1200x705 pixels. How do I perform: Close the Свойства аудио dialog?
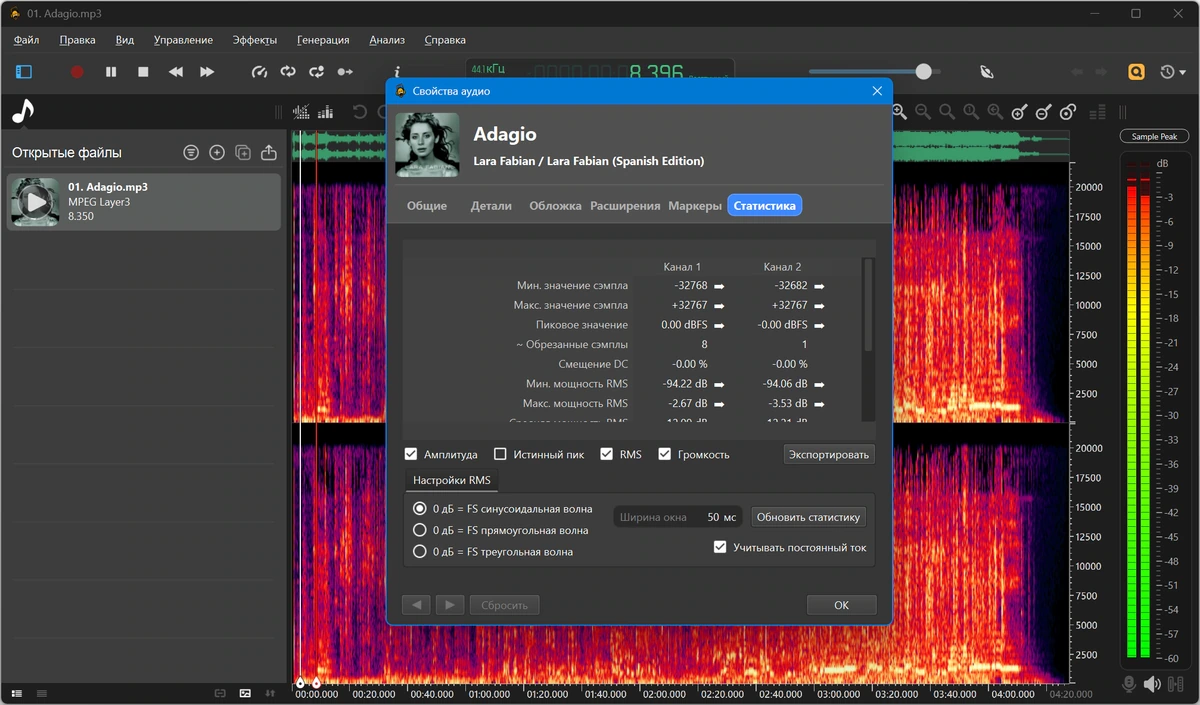pos(877,91)
